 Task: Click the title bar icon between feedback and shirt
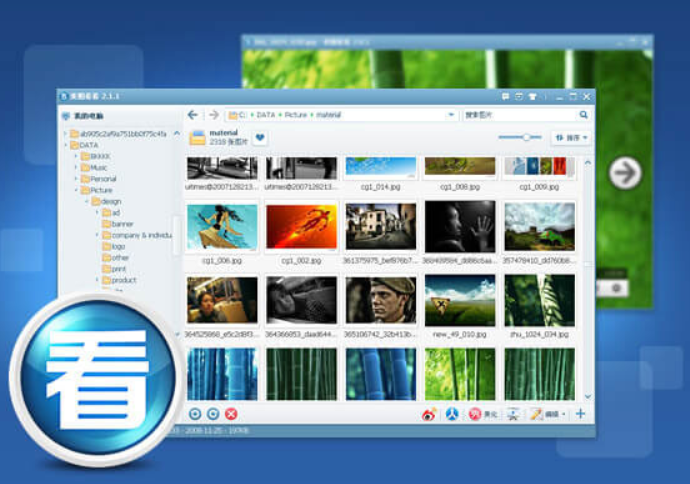coord(519,96)
